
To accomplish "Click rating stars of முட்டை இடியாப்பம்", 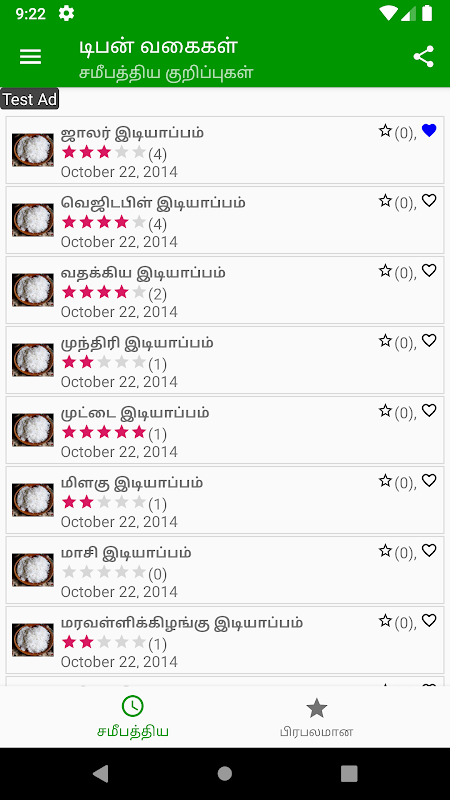I will click(x=104, y=433).
